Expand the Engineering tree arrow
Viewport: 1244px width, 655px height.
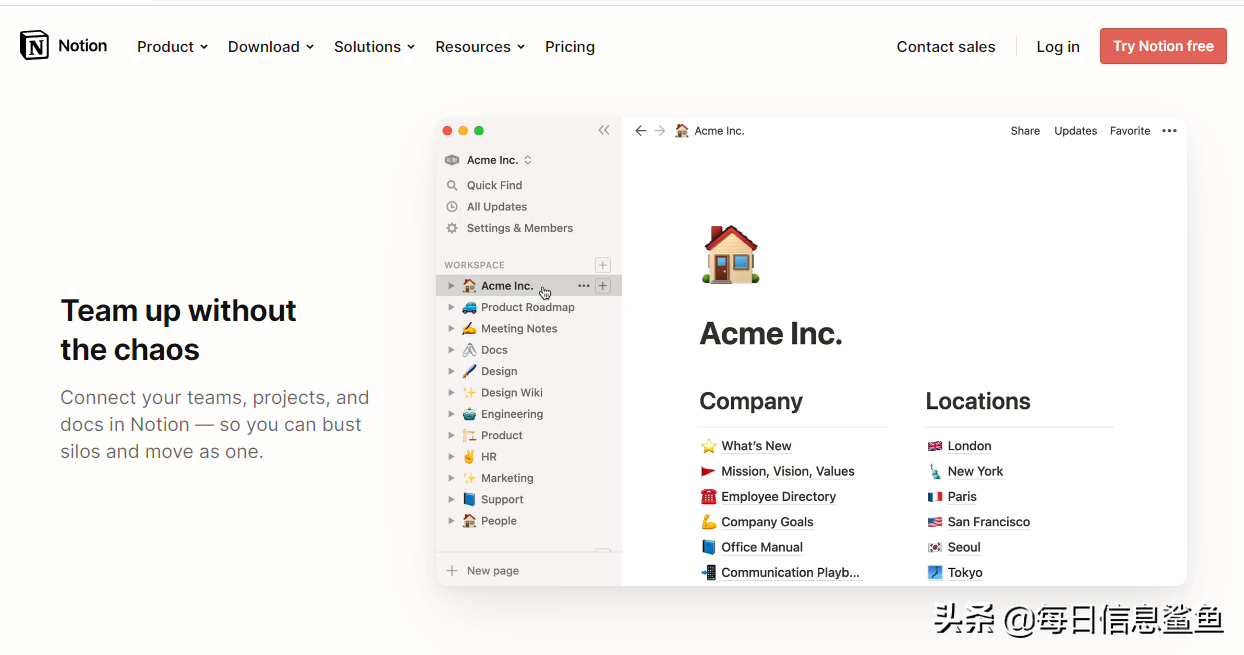451,414
